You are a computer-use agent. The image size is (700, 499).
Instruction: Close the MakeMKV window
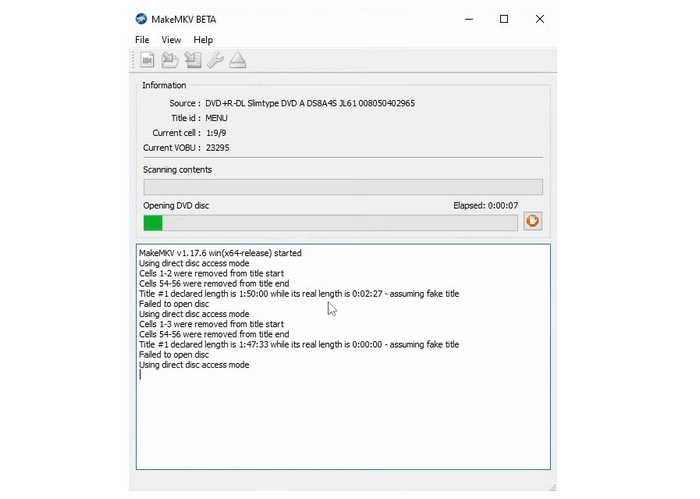pos(540,19)
